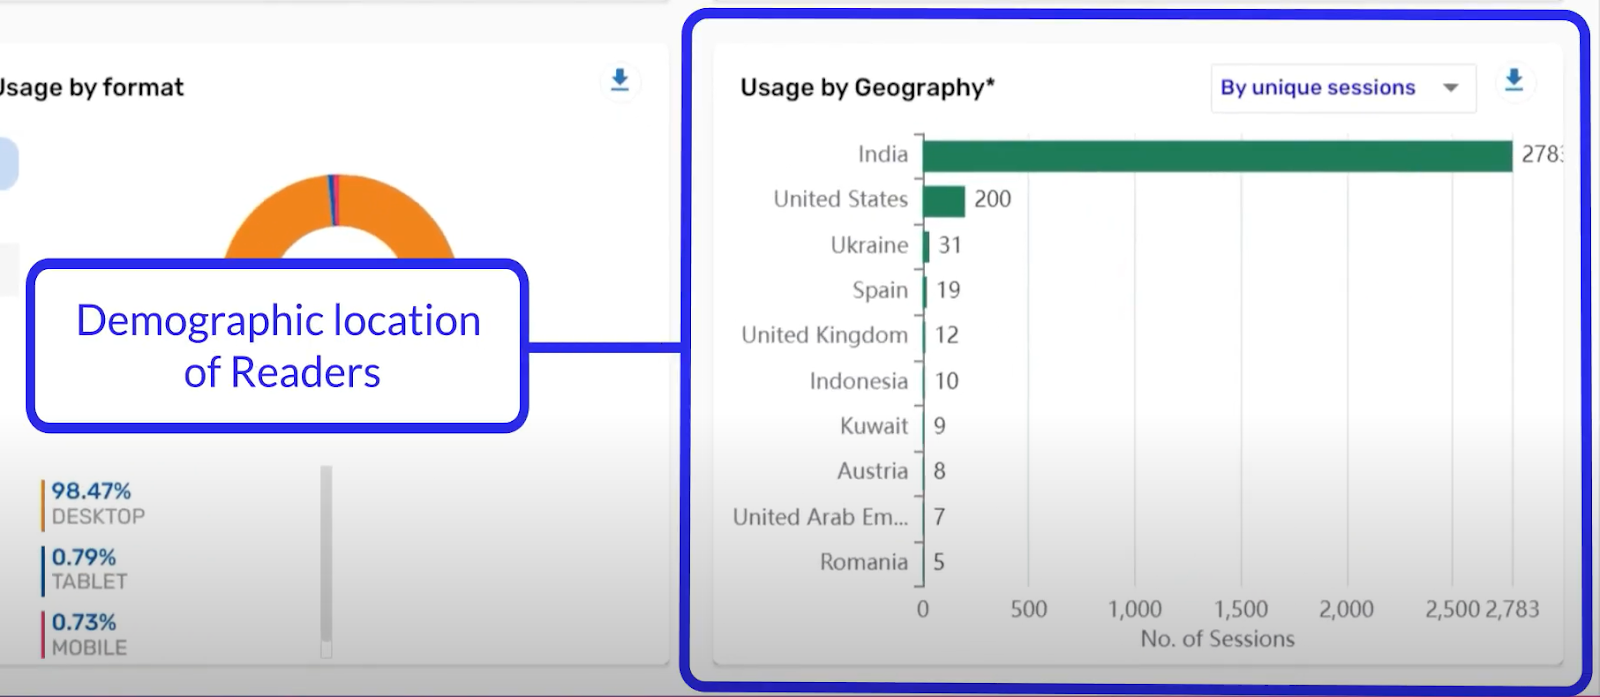Viewport: 1600px width, 697px height.
Task: Click the value 10 next to Indonesia
Action: click(x=947, y=381)
